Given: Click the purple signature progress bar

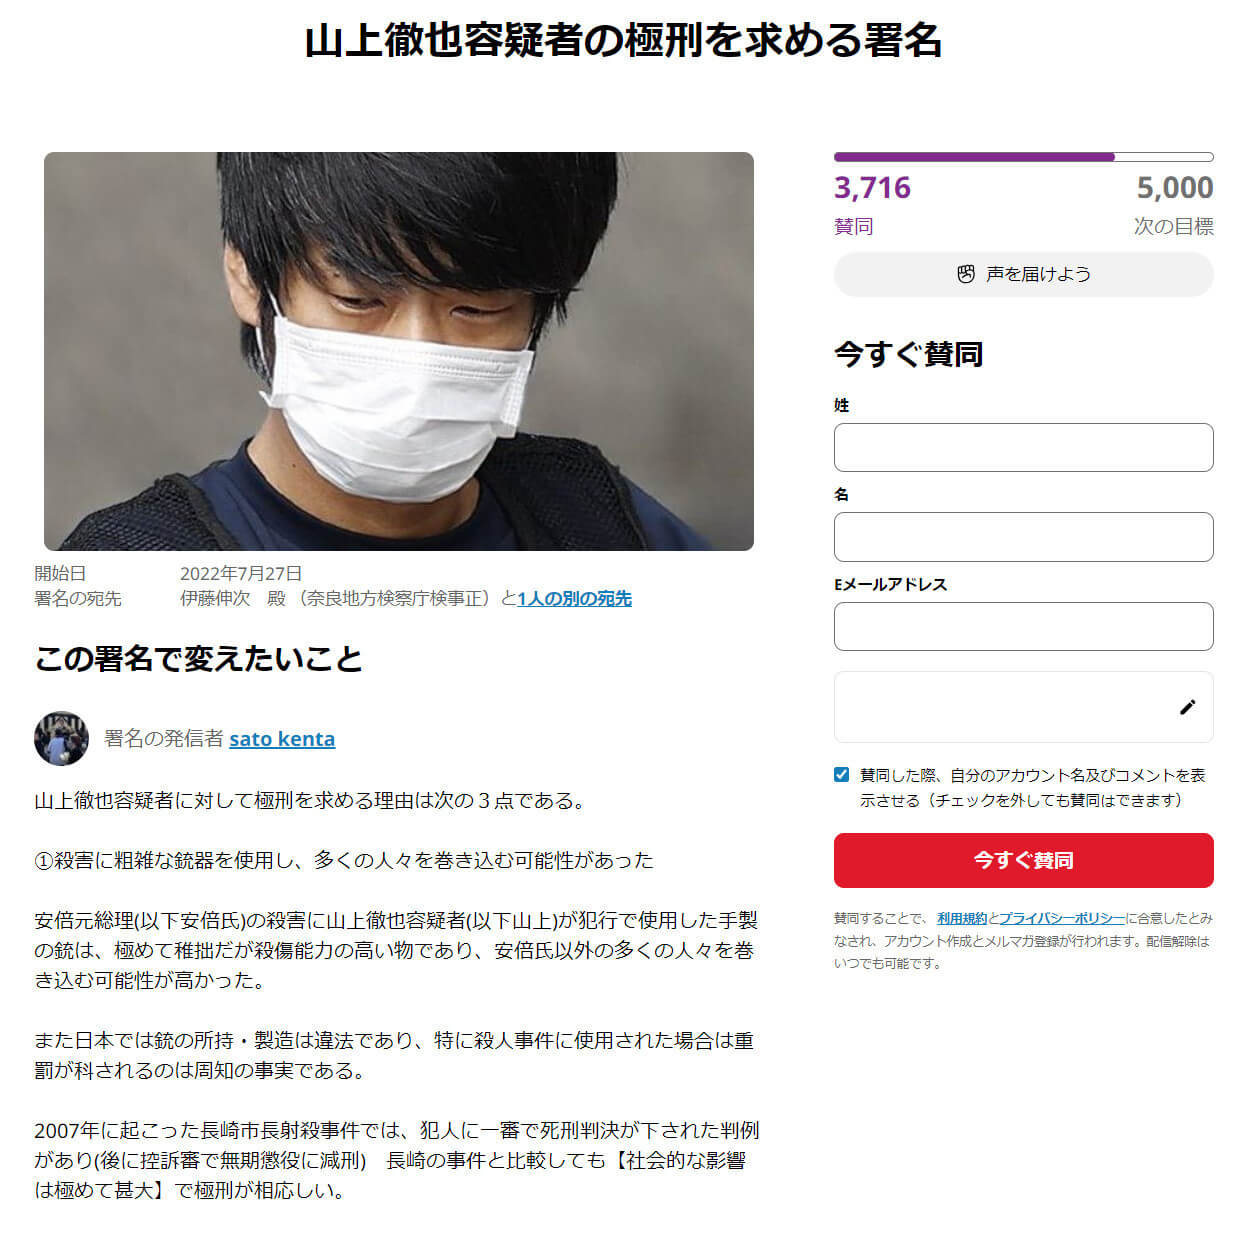Looking at the screenshot, I should coord(1023,157).
